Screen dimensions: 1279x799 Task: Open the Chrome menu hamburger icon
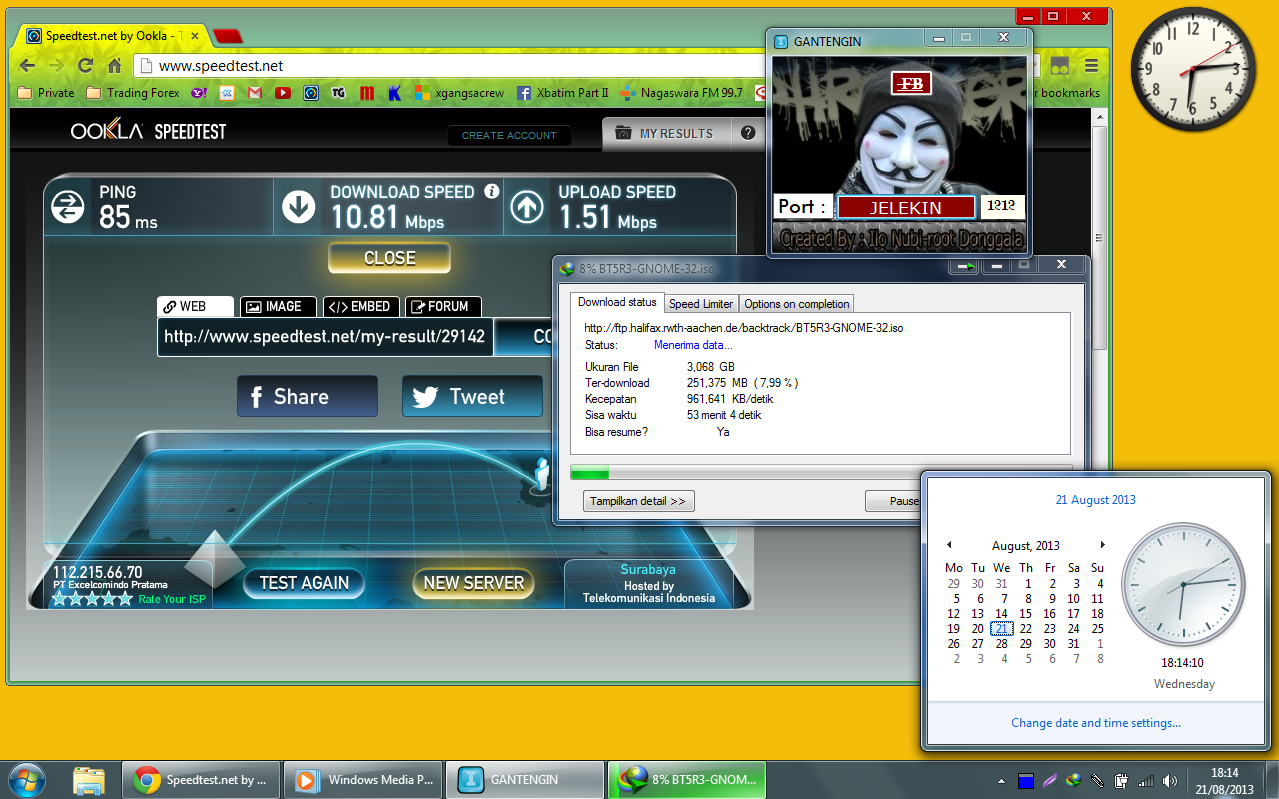1091,66
